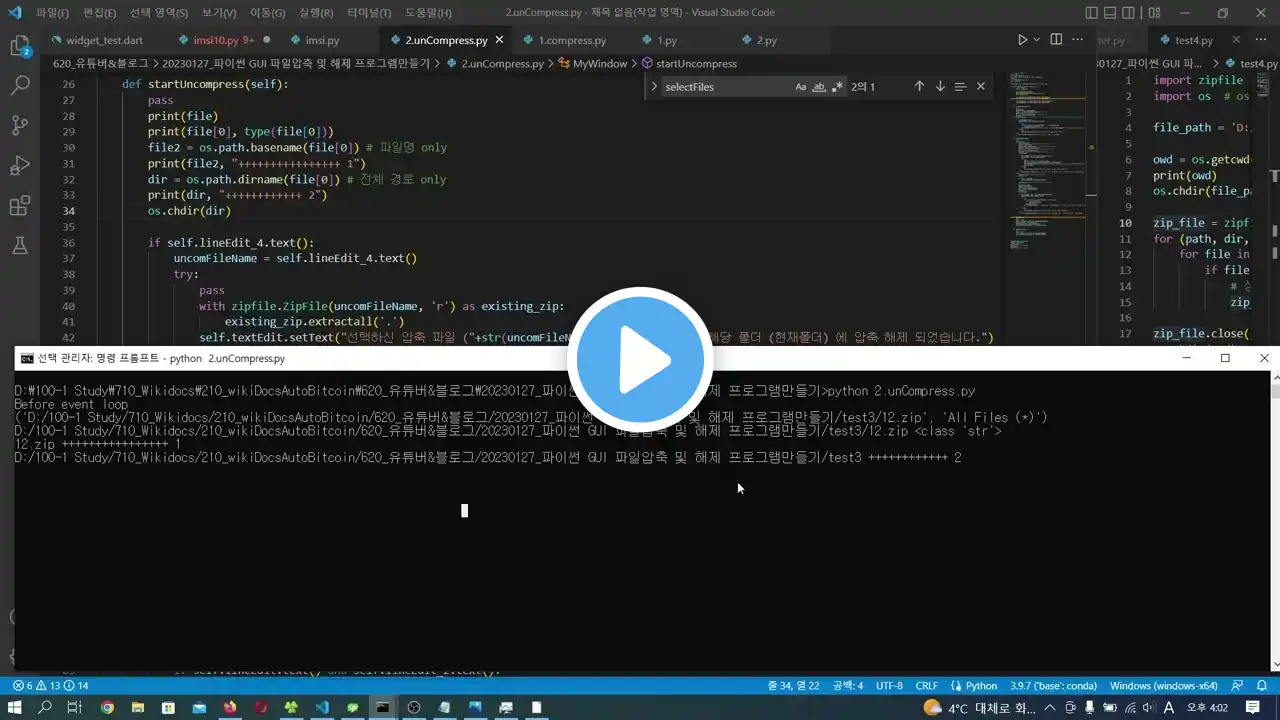
Task: Open the 편집(E) menu
Action: click(x=100, y=13)
